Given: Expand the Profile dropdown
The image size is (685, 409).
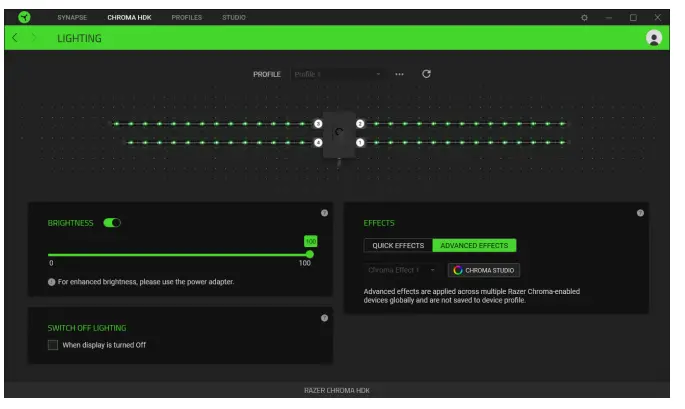Looking at the screenshot, I should (x=337, y=74).
